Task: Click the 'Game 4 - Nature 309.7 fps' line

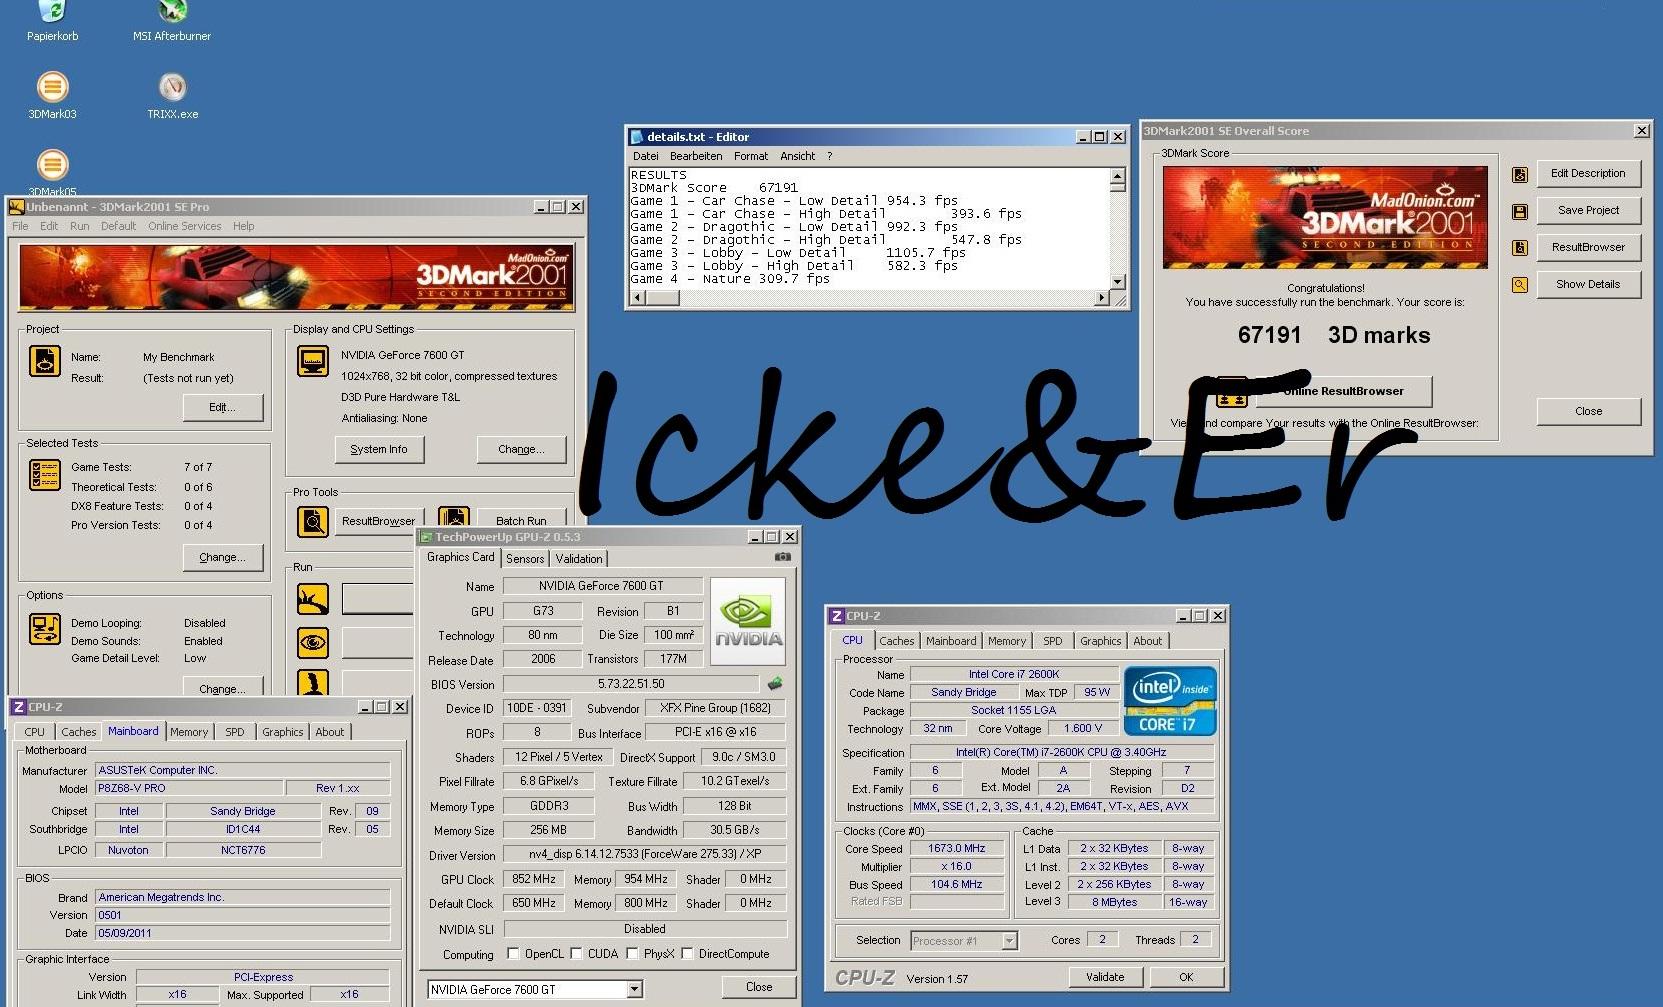Action: click(730, 279)
